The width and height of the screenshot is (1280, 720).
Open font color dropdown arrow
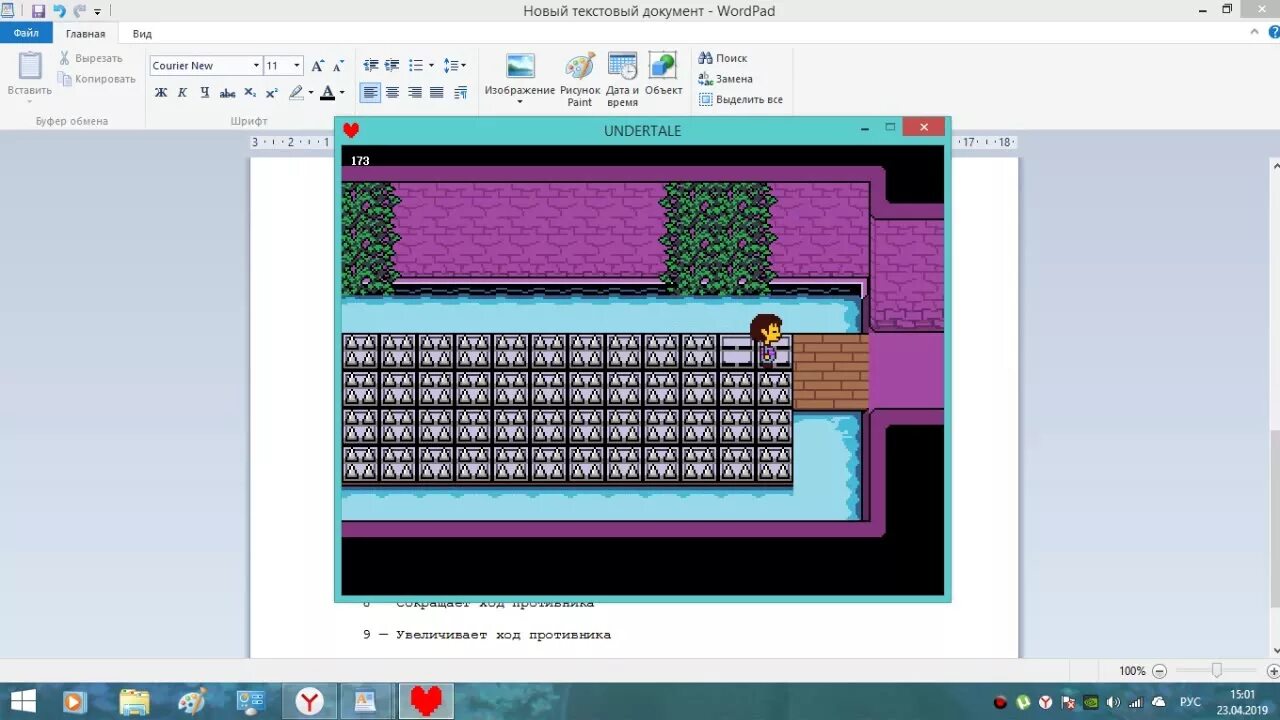click(342, 93)
